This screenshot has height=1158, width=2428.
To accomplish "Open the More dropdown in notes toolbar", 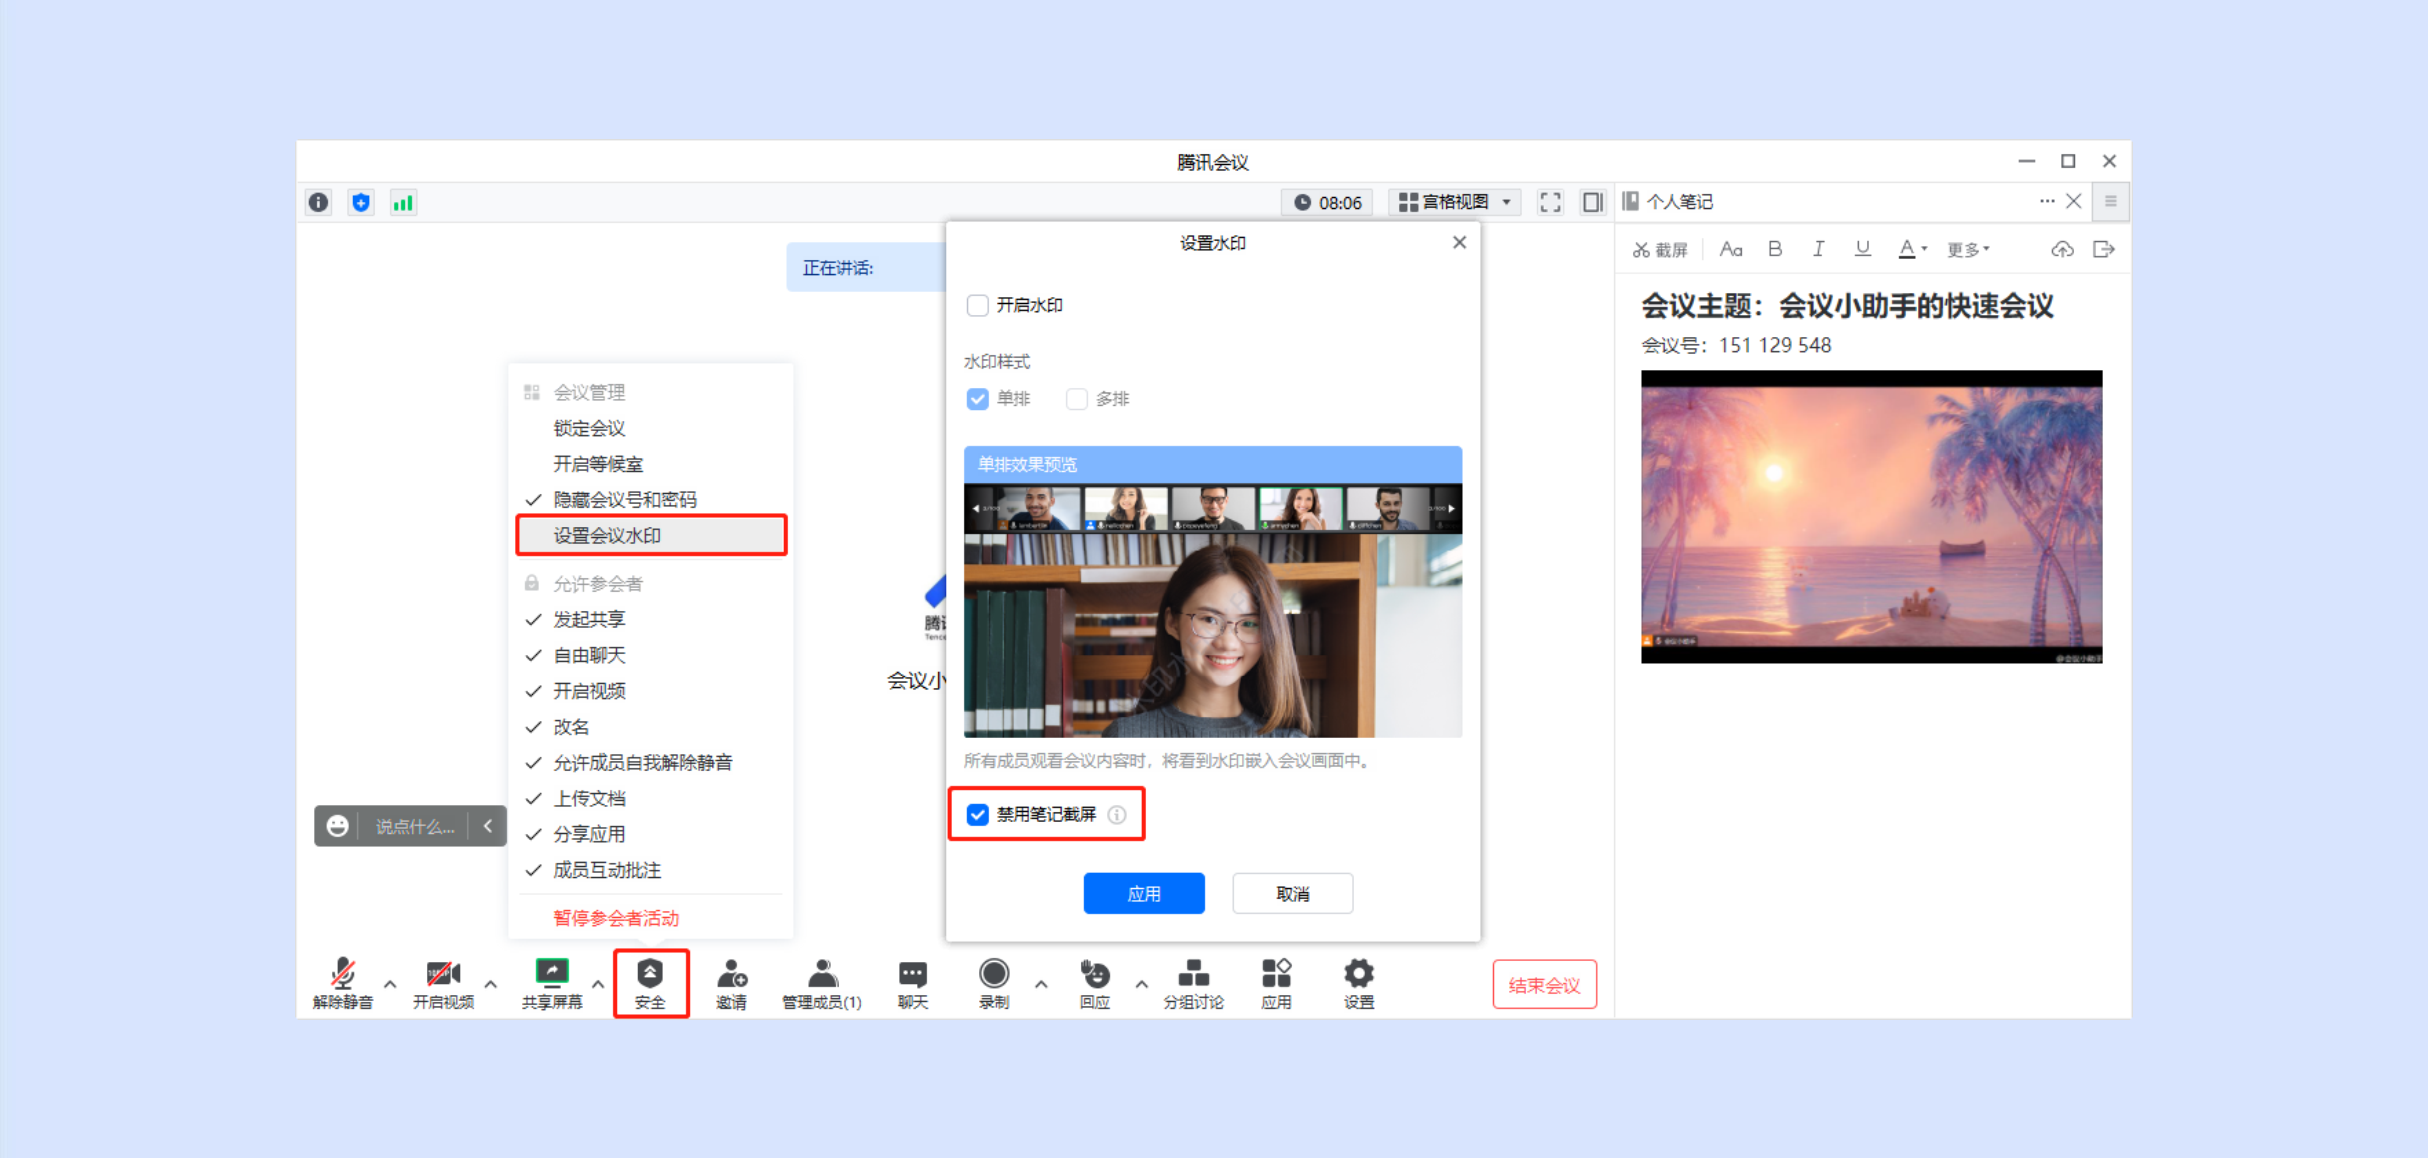I will pyautogui.click(x=1968, y=250).
